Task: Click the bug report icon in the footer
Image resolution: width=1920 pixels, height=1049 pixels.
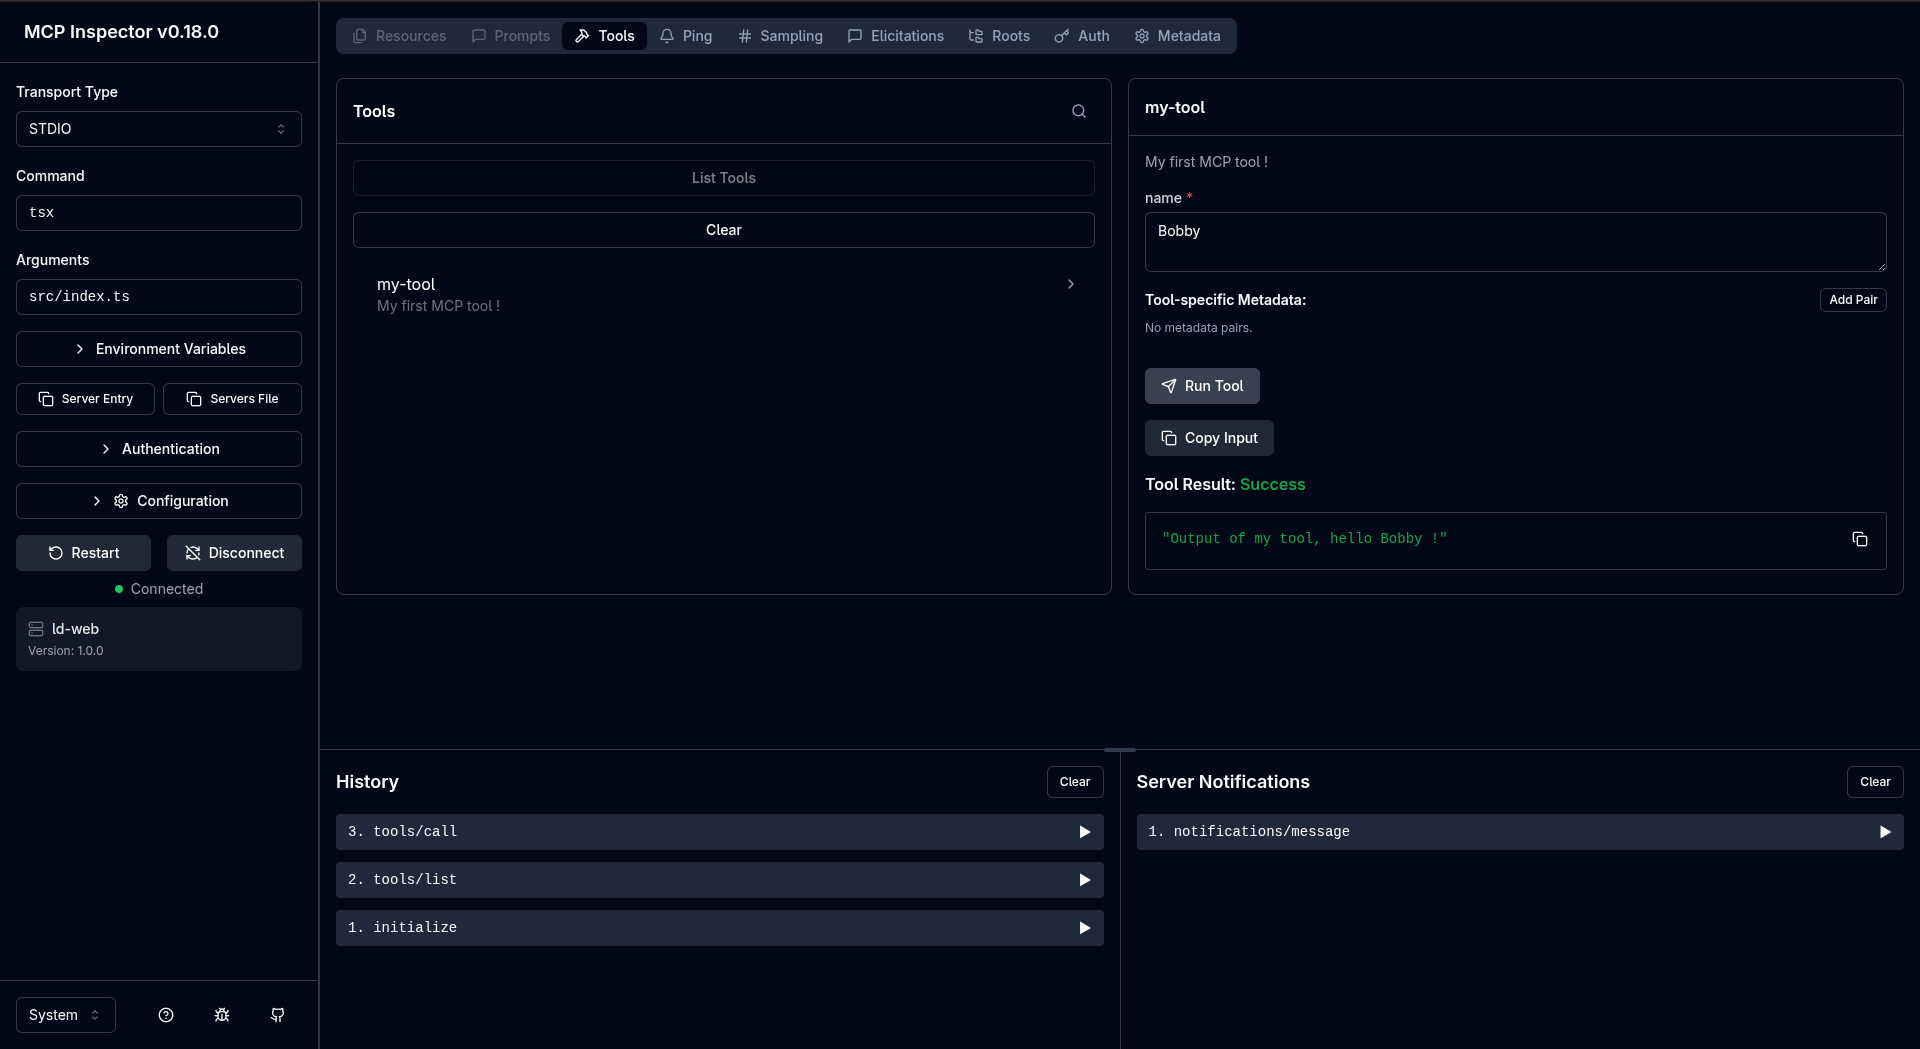Action: click(x=222, y=1015)
